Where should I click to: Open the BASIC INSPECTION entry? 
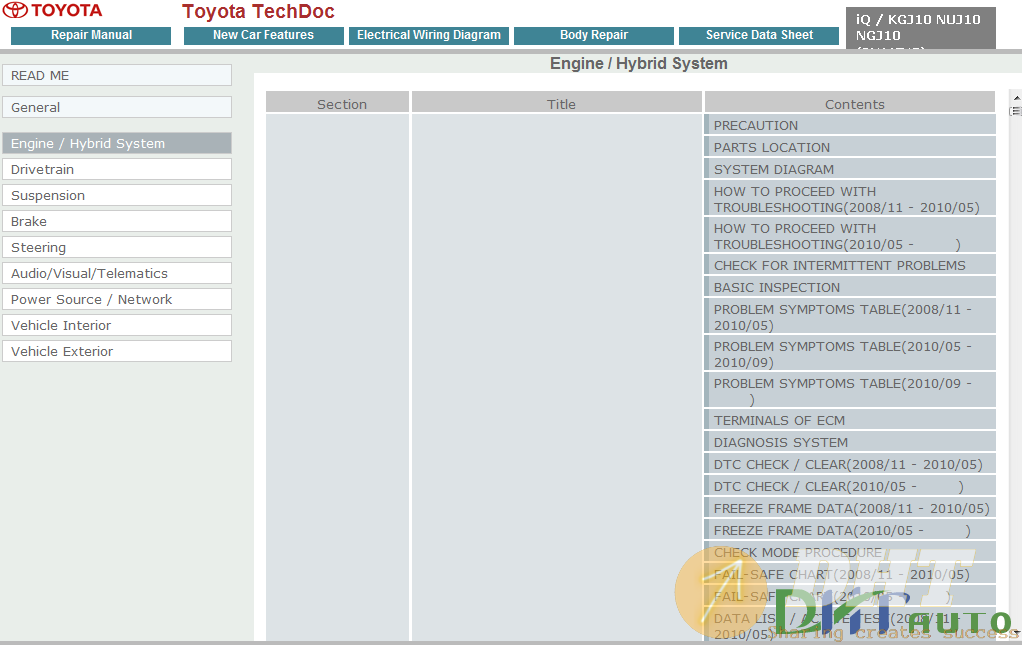(x=850, y=287)
